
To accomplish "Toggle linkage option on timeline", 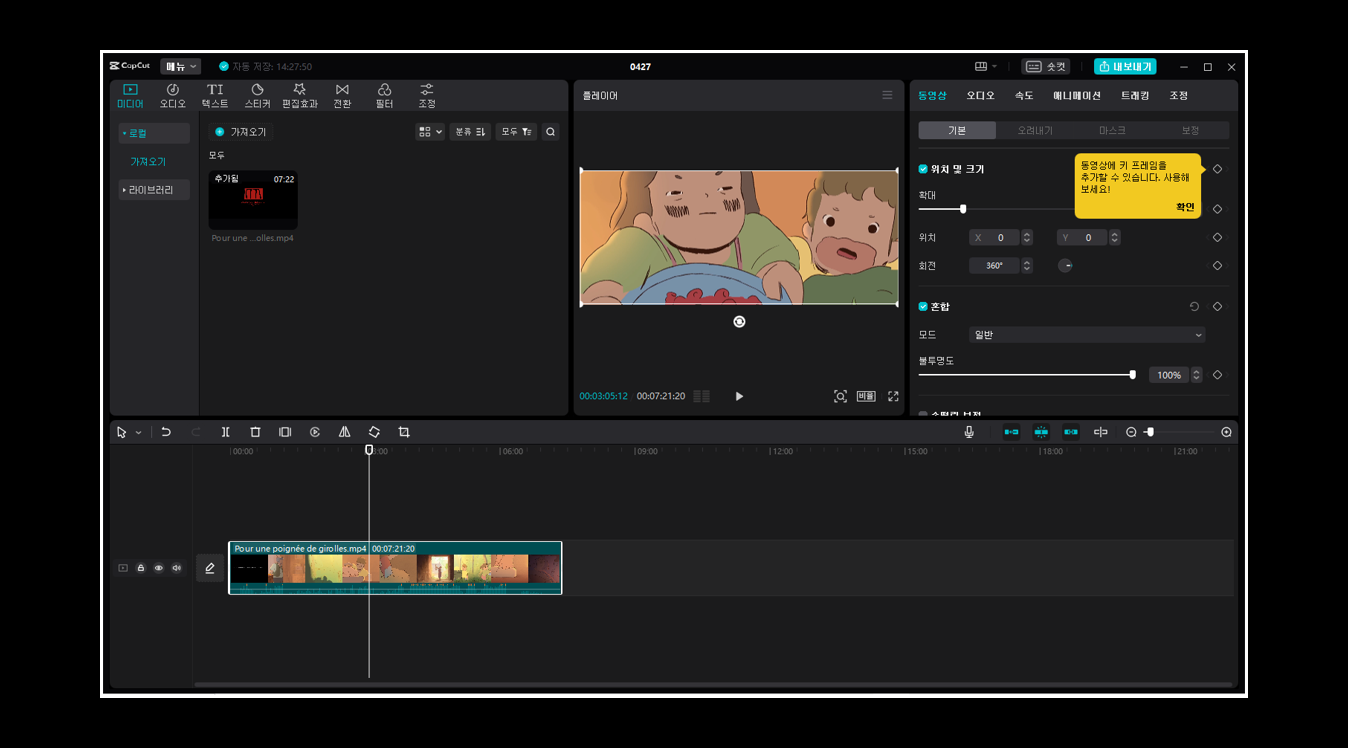I will click(x=1071, y=432).
